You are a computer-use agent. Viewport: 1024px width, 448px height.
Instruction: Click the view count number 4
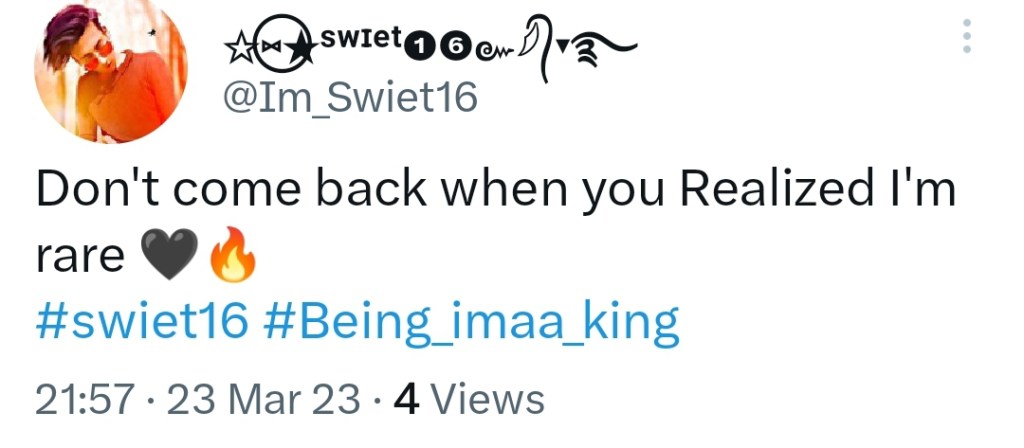point(406,400)
